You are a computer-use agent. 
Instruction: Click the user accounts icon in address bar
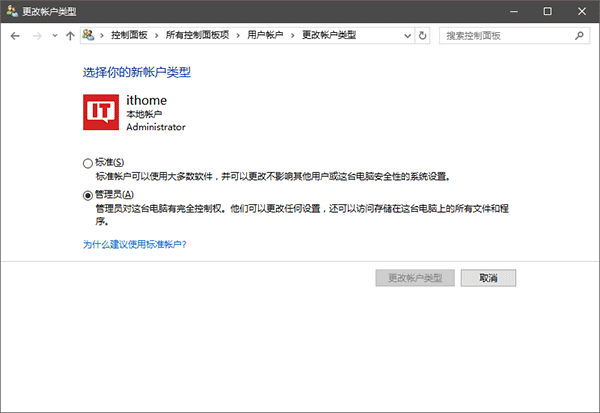[x=88, y=35]
